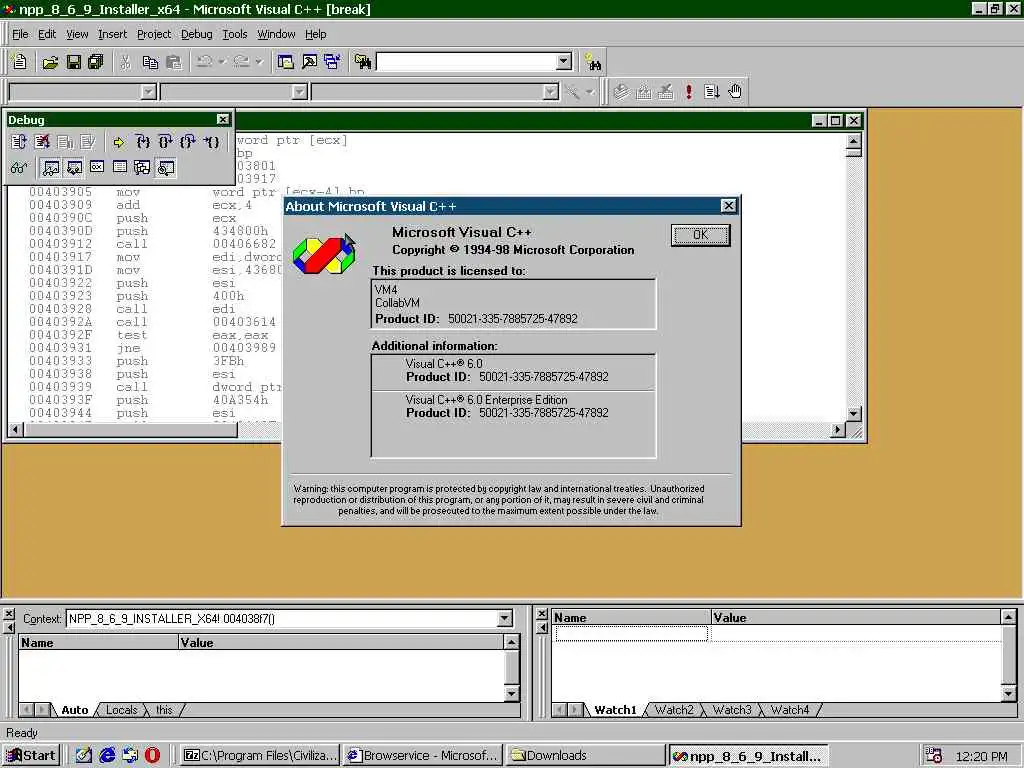Click the empty Watch1 Name input cell
The image size is (1024, 768).
pos(631,633)
